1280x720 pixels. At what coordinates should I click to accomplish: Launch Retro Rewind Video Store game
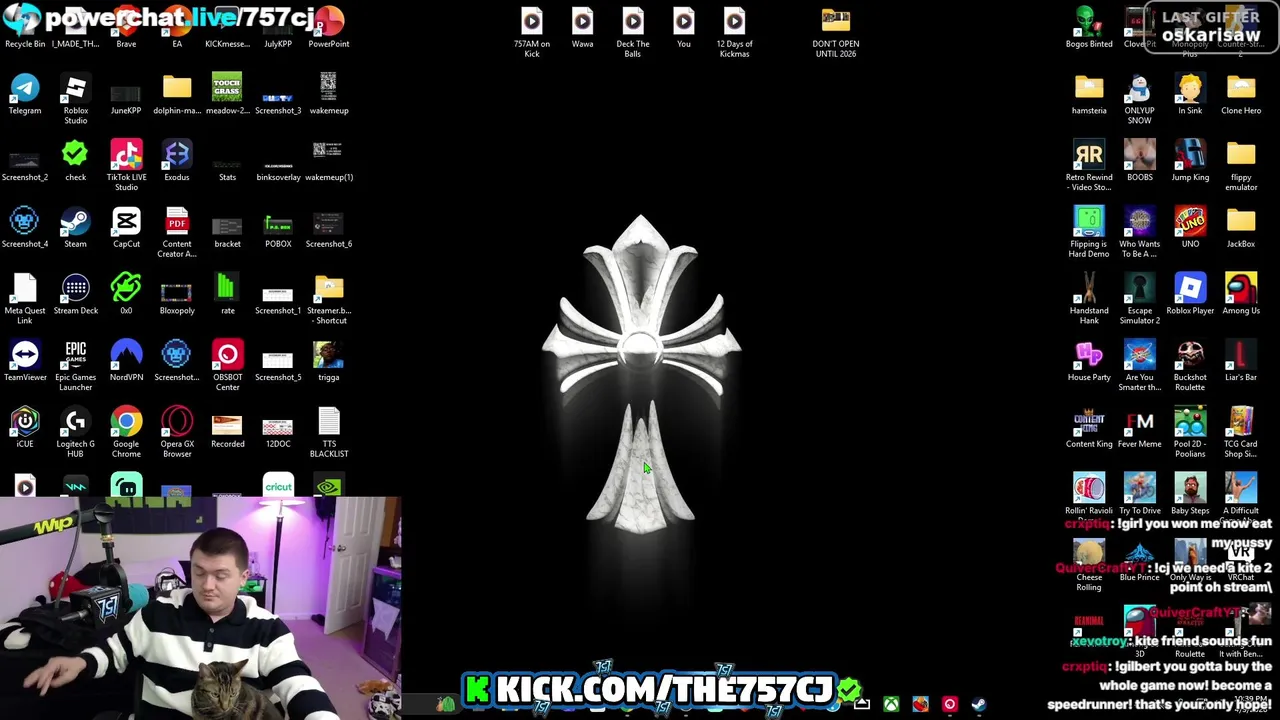1089,165
